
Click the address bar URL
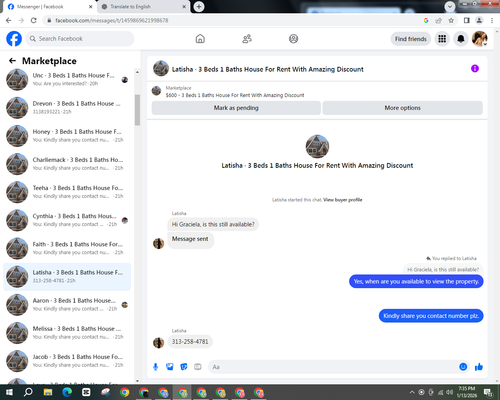point(112,20)
